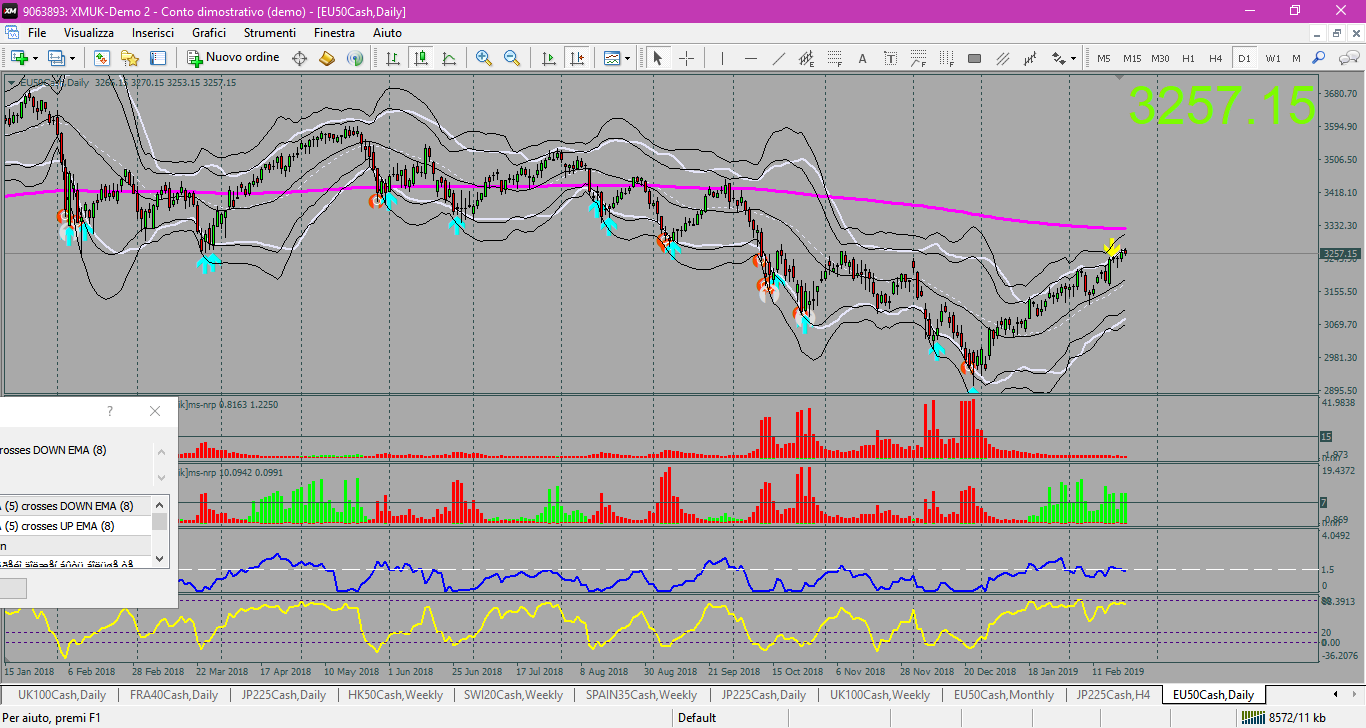Toggle Auto Scroll chart option
Screen dimensions: 1366x728
[549, 58]
